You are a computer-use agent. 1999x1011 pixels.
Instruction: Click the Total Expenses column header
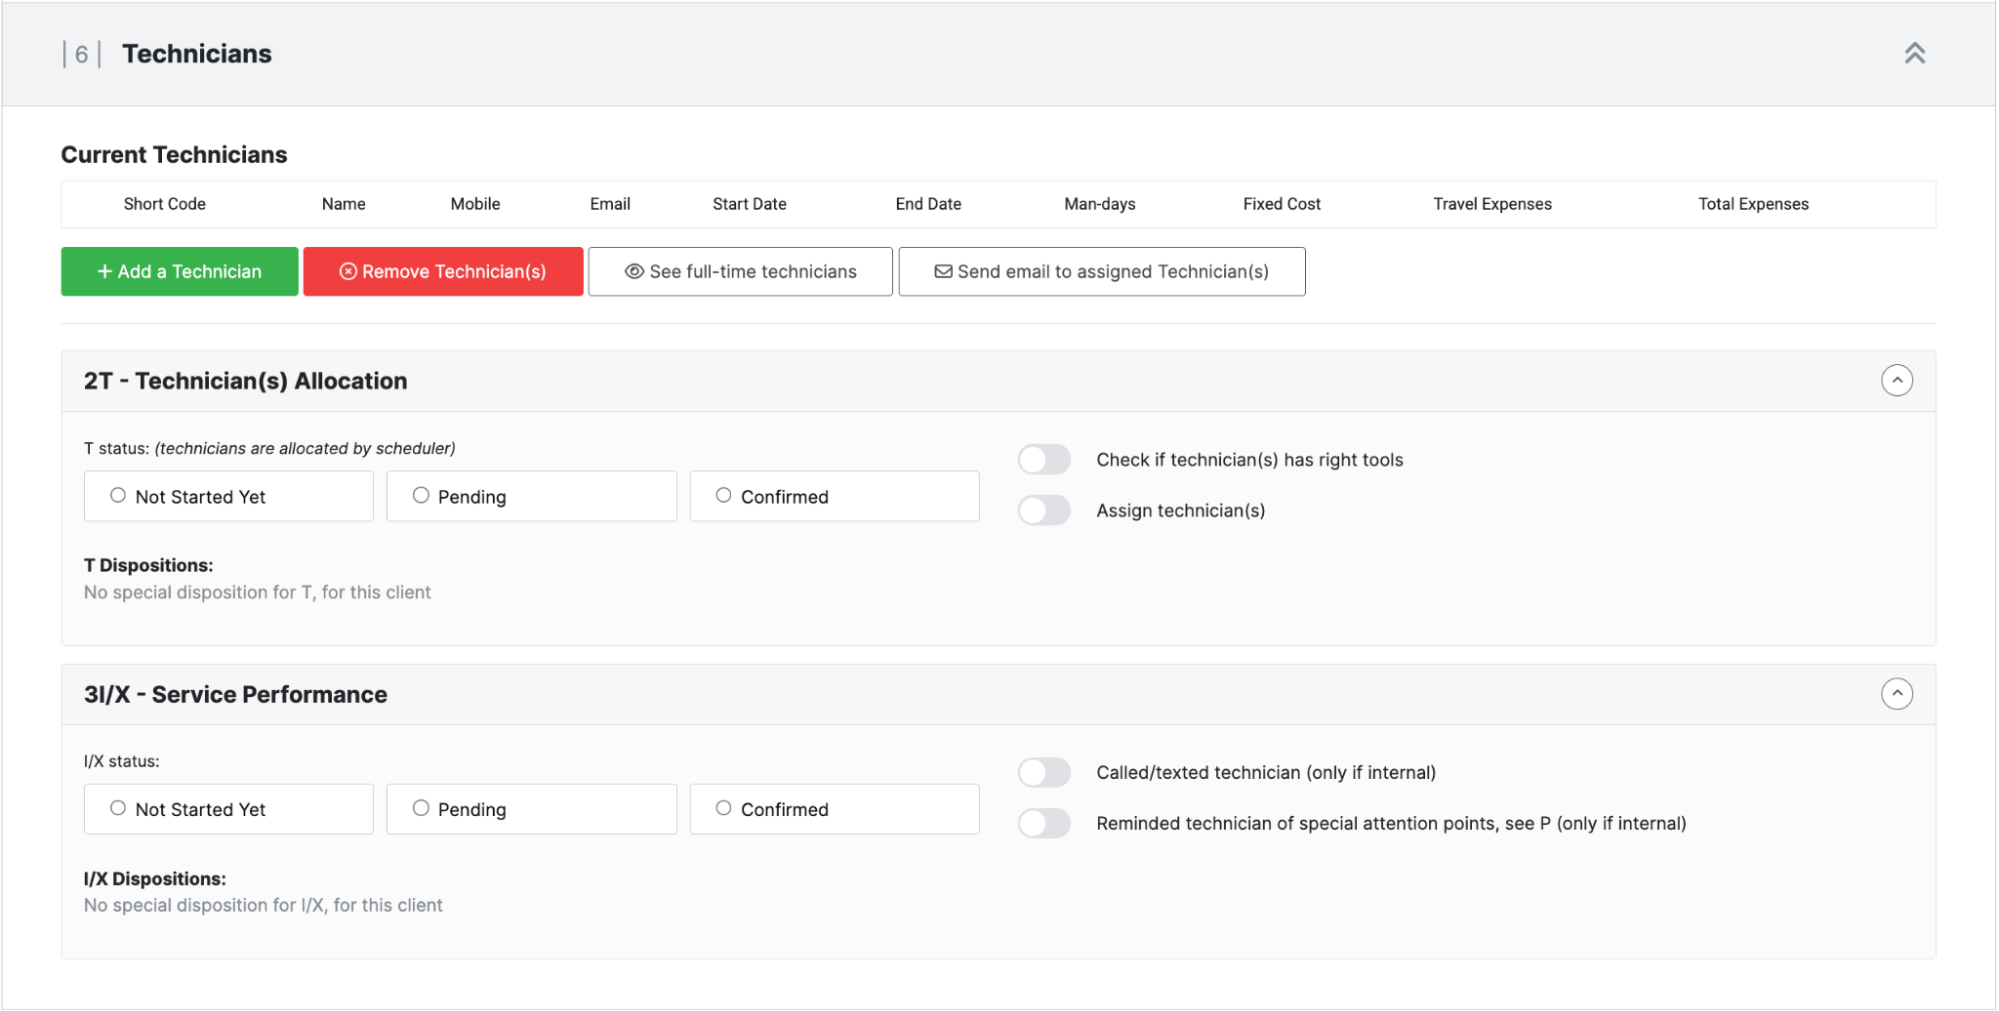1752,204
